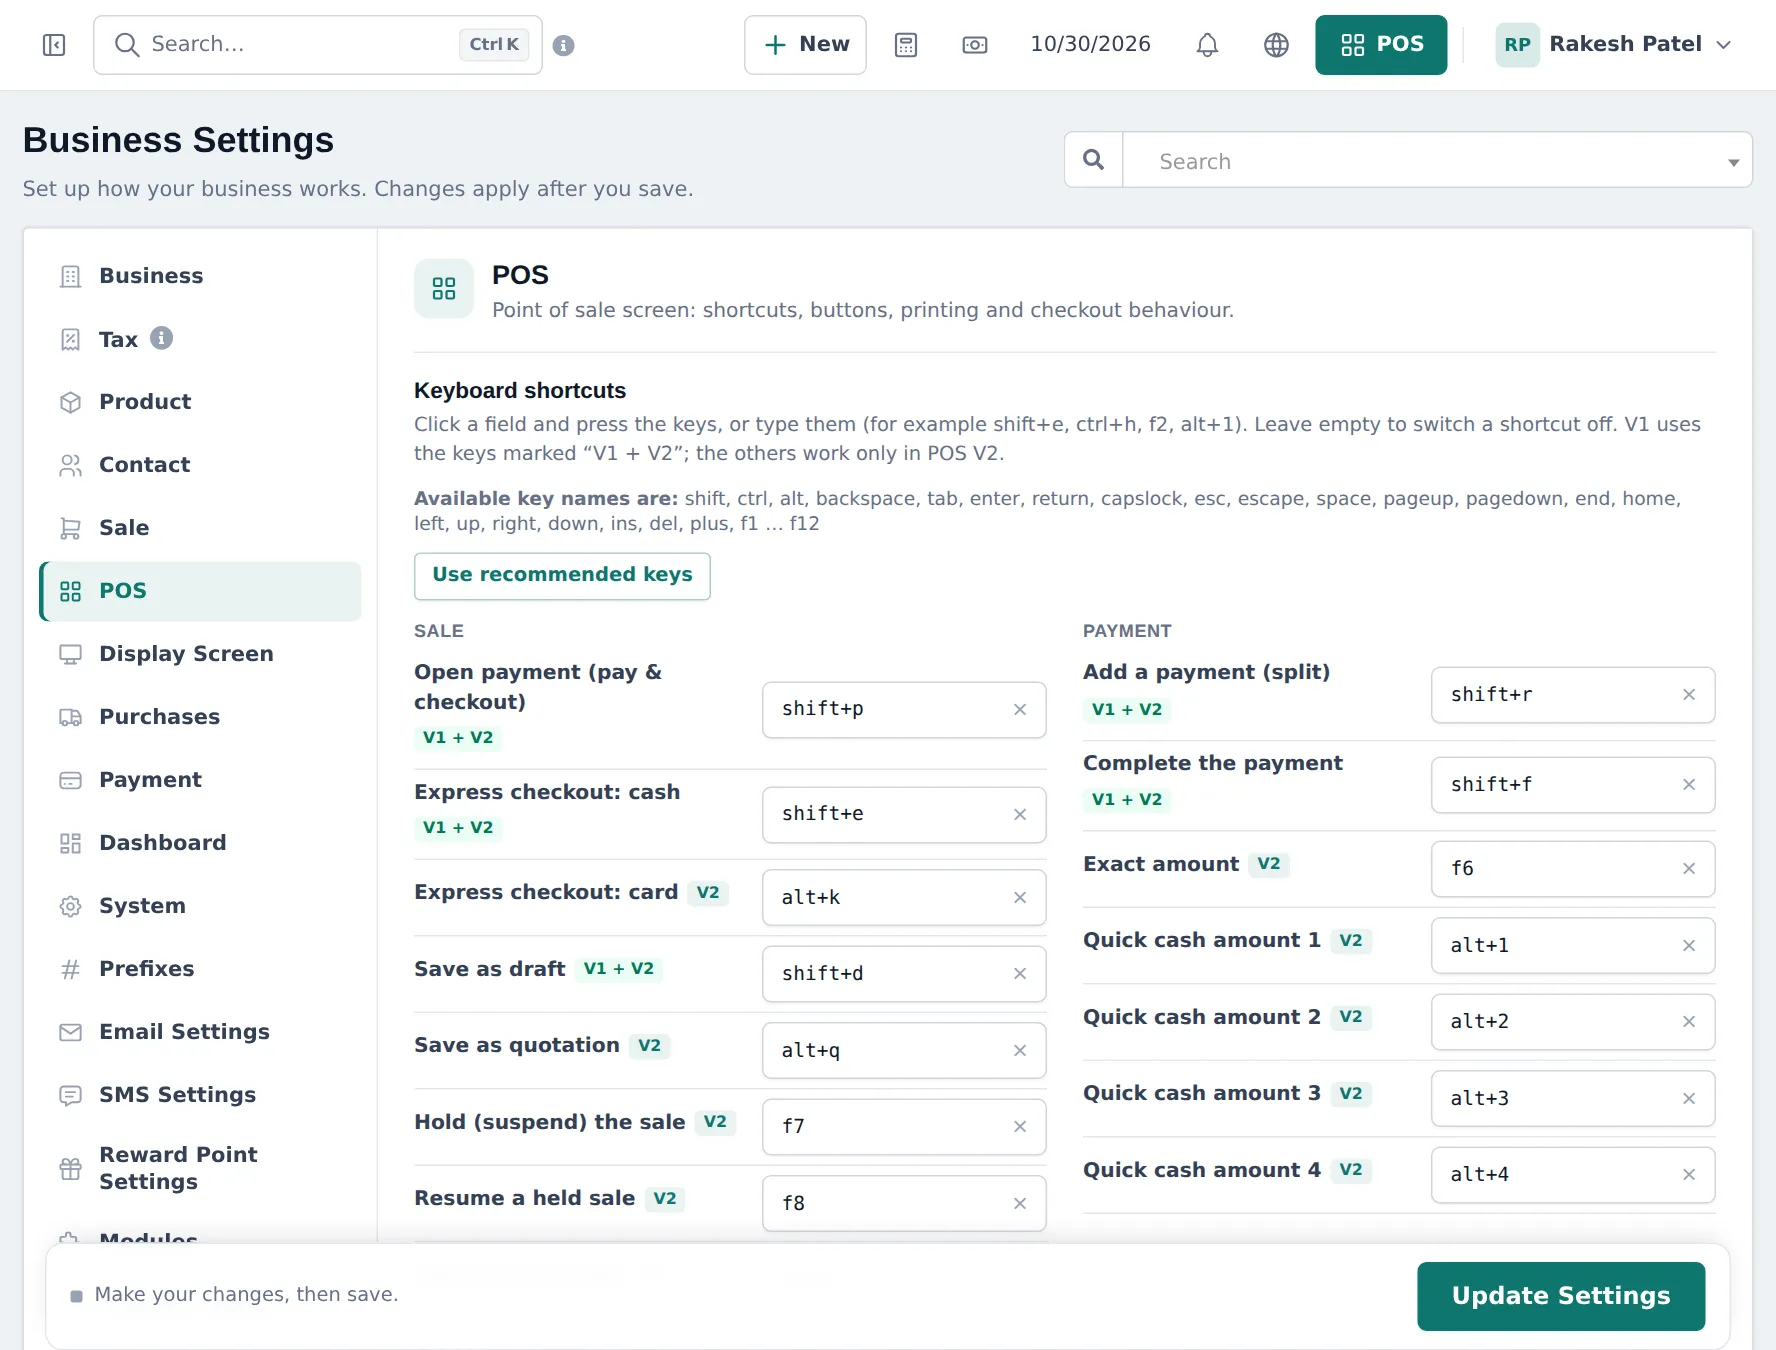
Task: Click the POS section header icon
Action: pos(444,289)
